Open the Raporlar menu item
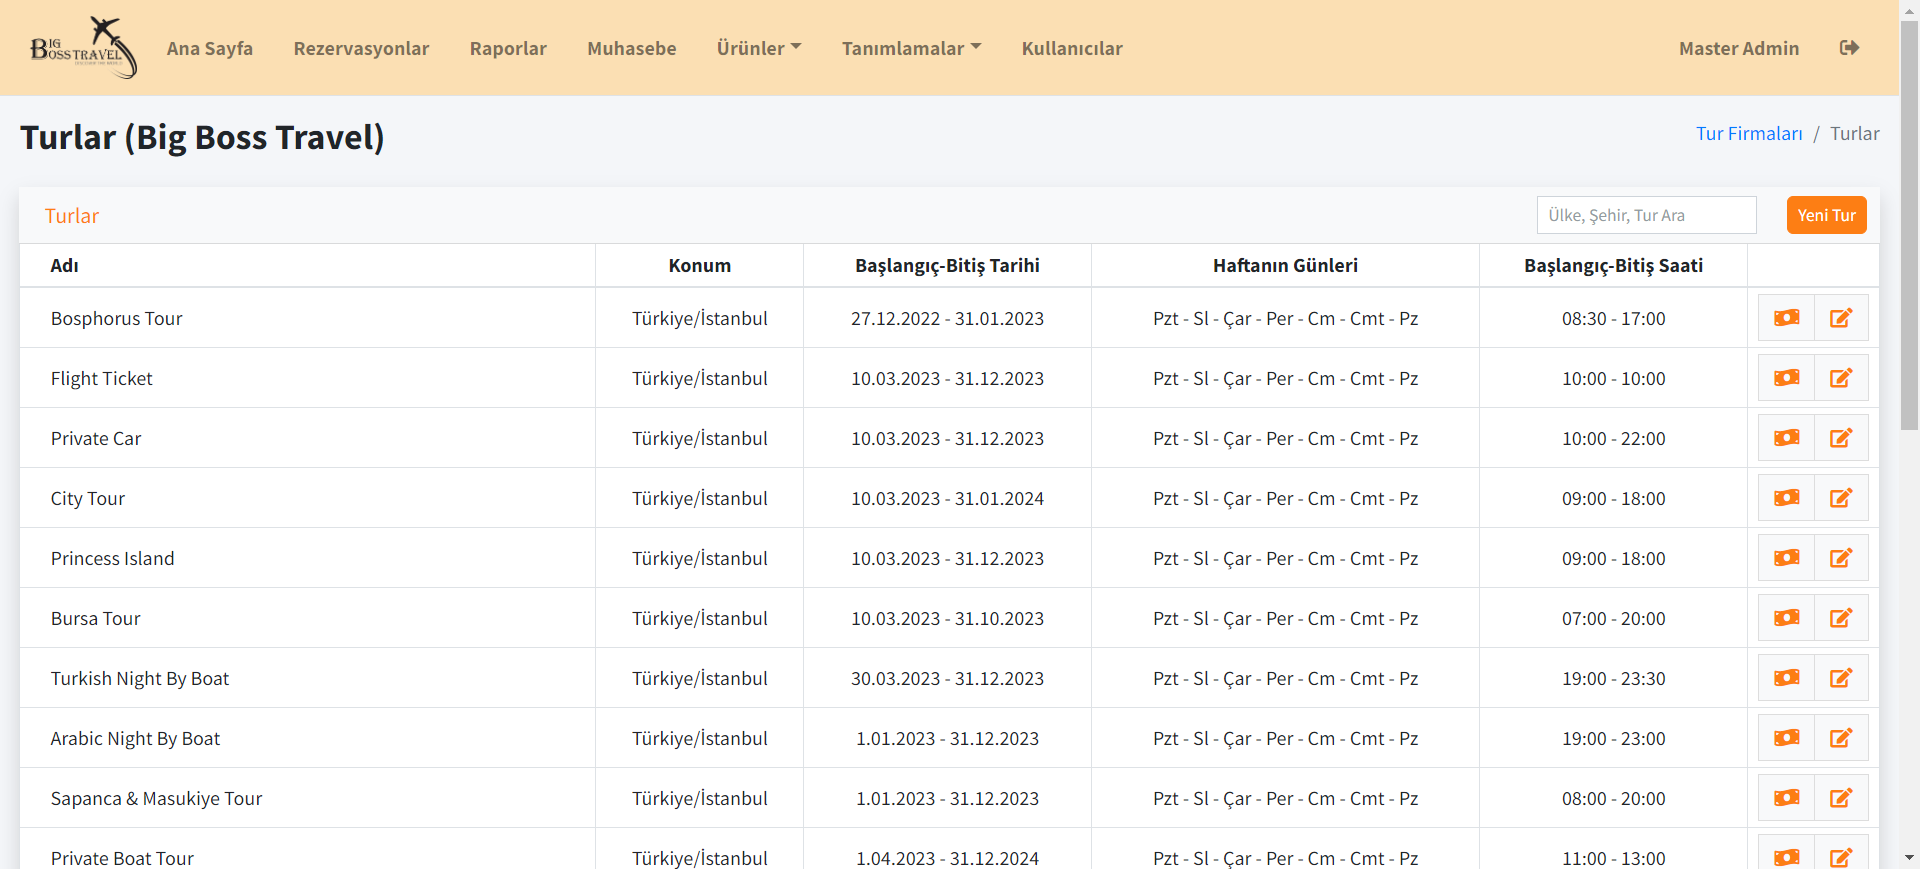The width and height of the screenshot is (1920, 869). click(x=508, y=48)
